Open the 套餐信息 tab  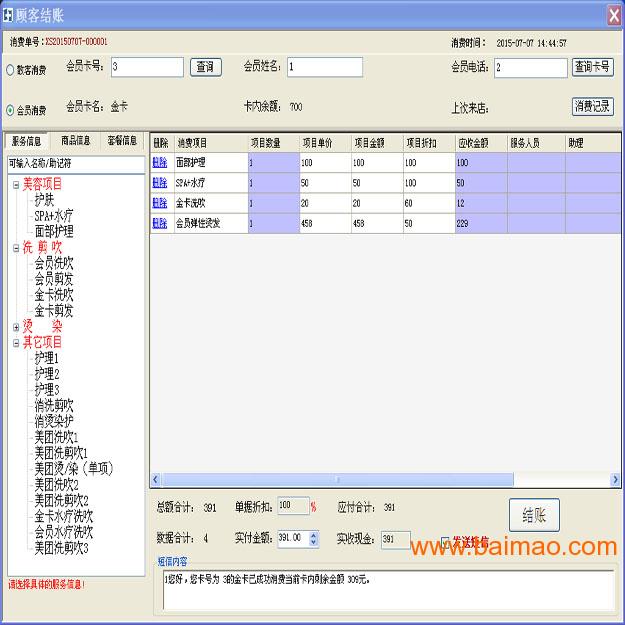[x=122, y=141]
